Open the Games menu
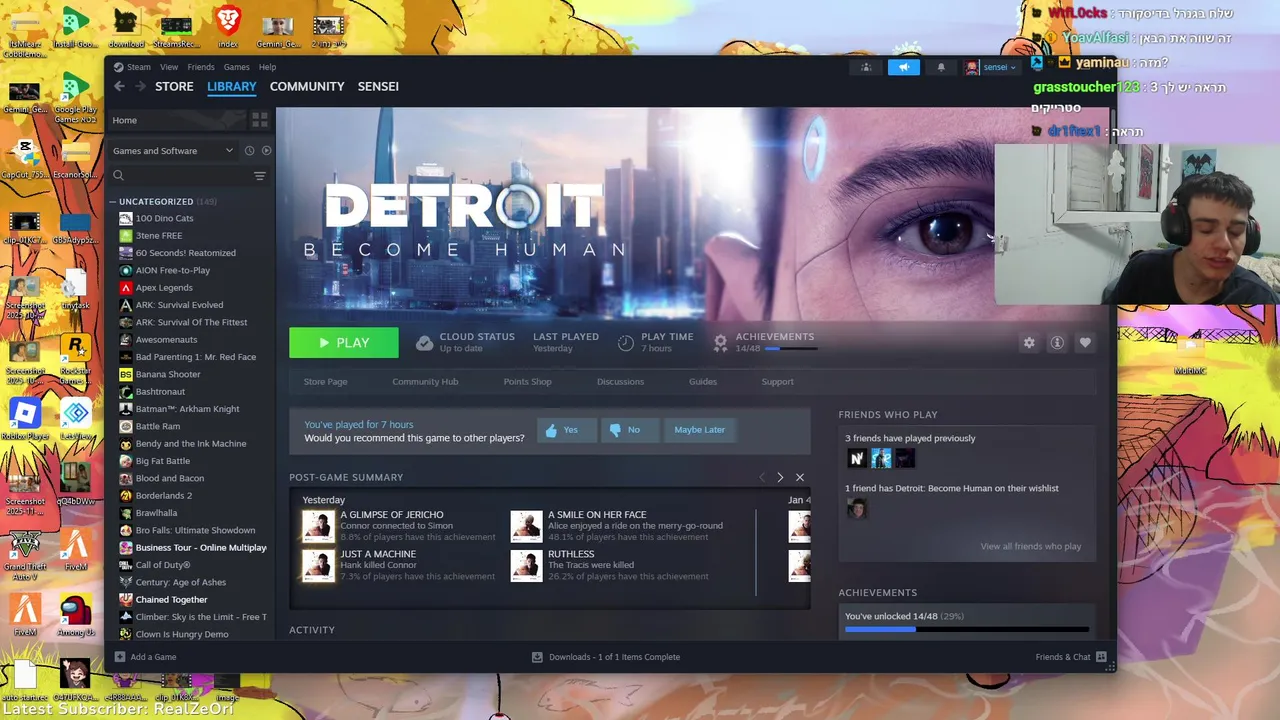Viewport: 1280px width, 720px height. point(237,67)
